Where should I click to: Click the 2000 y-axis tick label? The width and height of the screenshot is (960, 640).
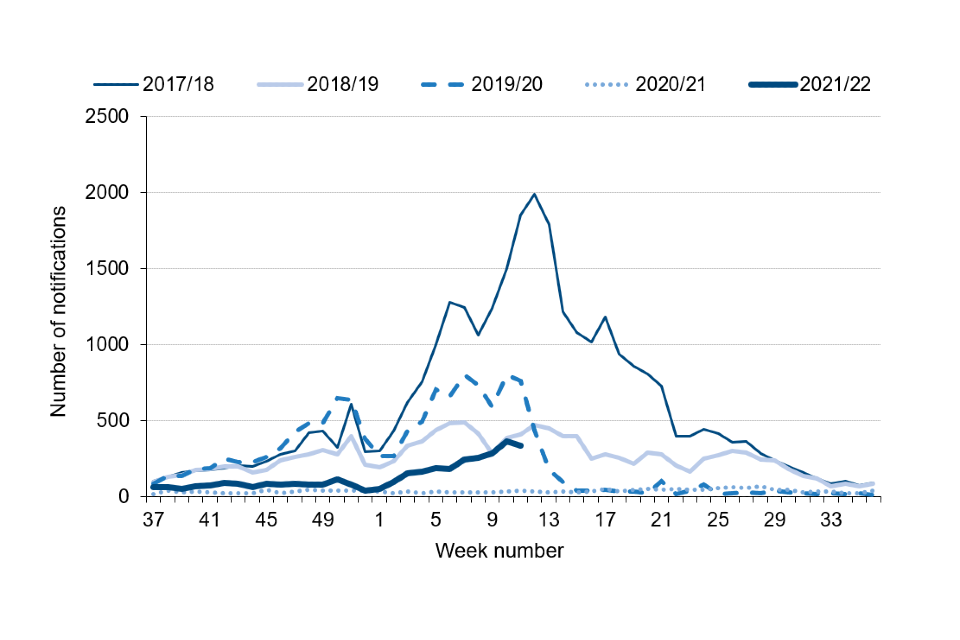point(109,192)
